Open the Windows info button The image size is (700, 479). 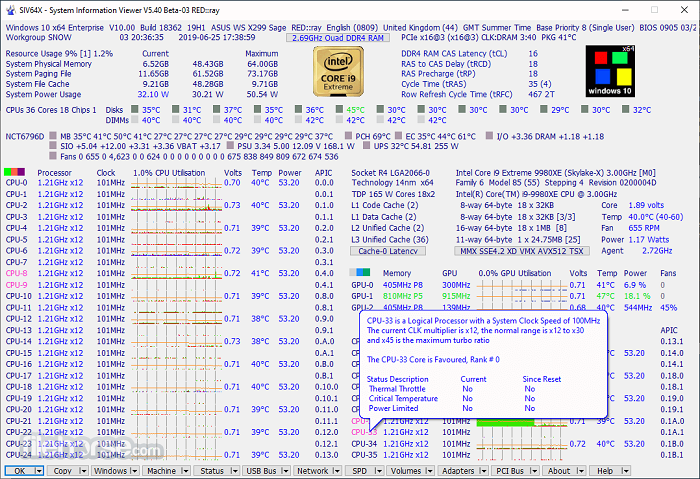(110, 471)
